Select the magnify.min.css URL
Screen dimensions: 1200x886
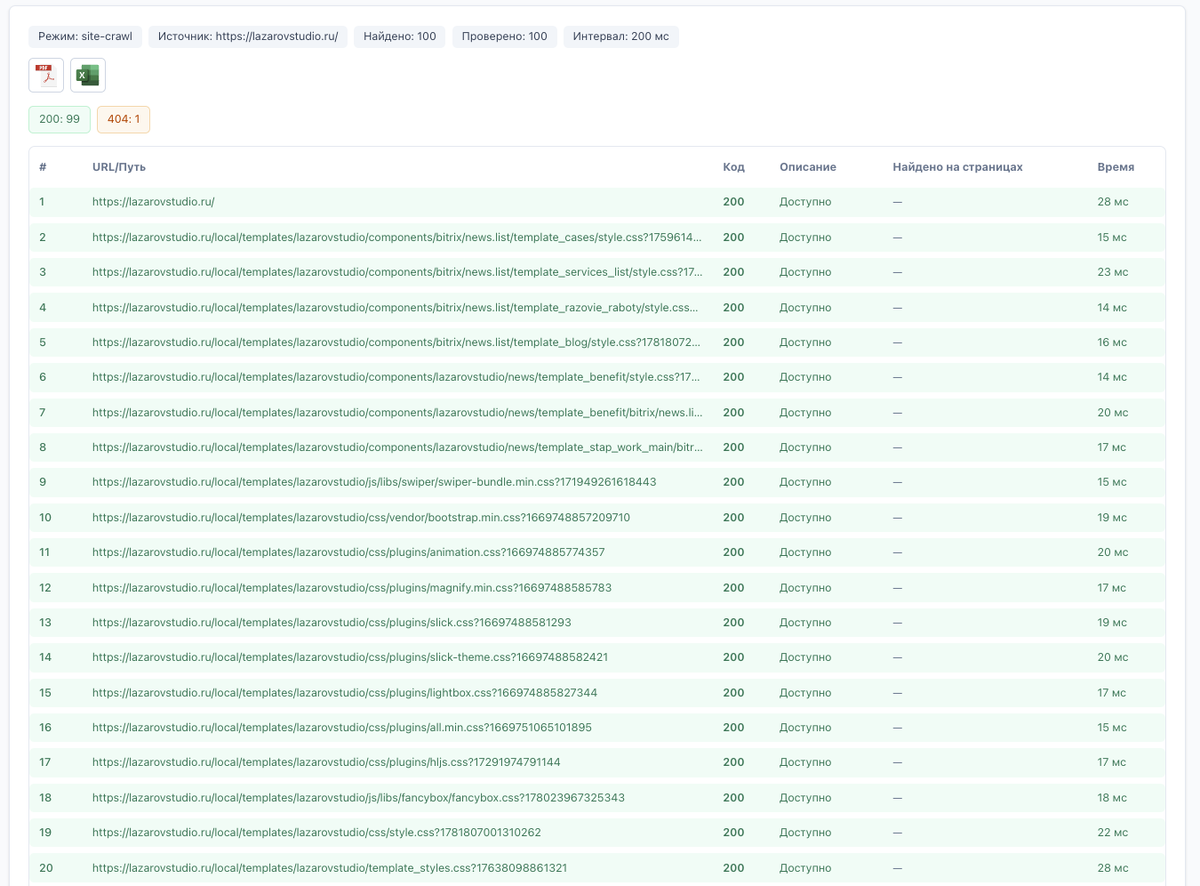point(352,588)
